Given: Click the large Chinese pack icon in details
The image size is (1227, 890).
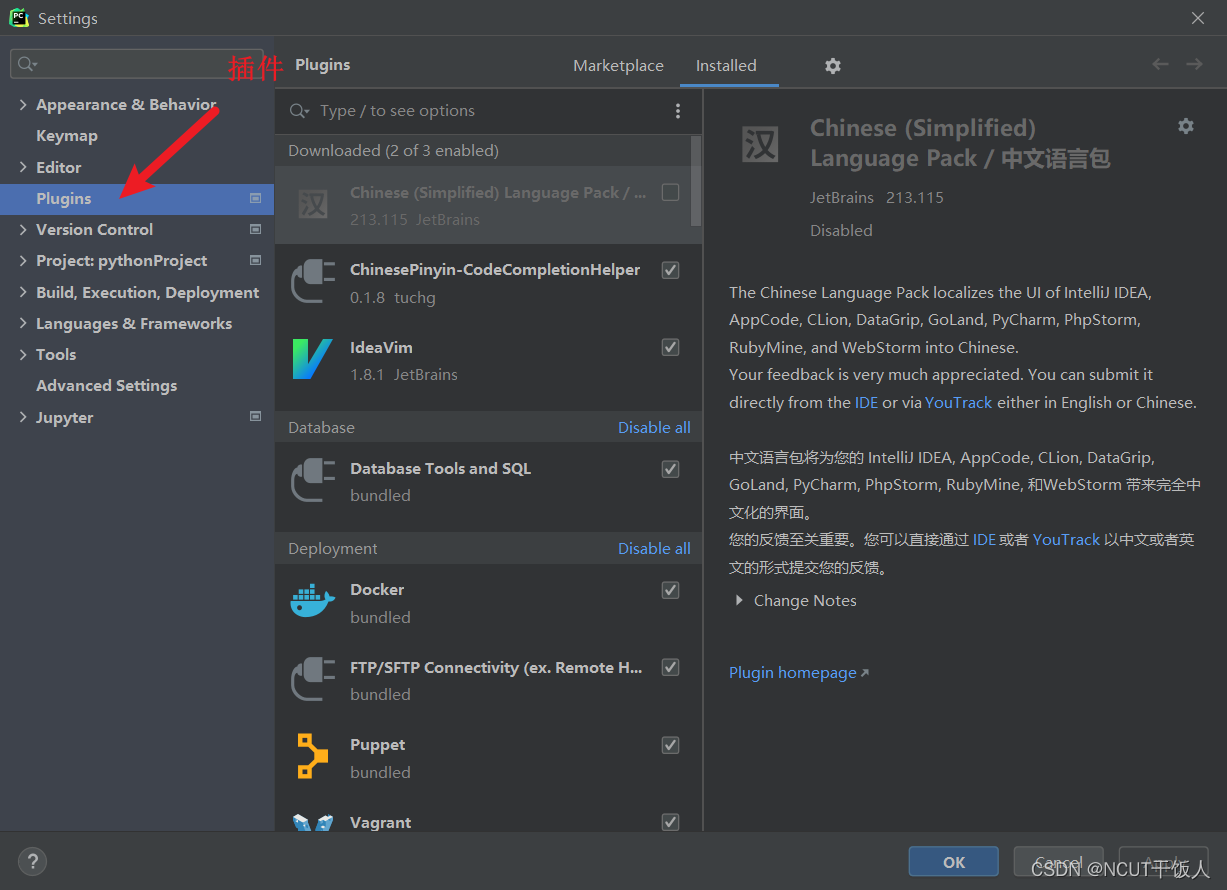Looking at the screenshot, I should click(760, 145).
